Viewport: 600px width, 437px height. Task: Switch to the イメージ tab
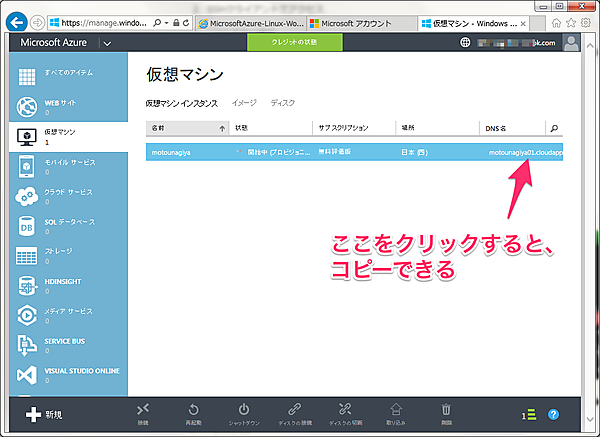point(244,103)
